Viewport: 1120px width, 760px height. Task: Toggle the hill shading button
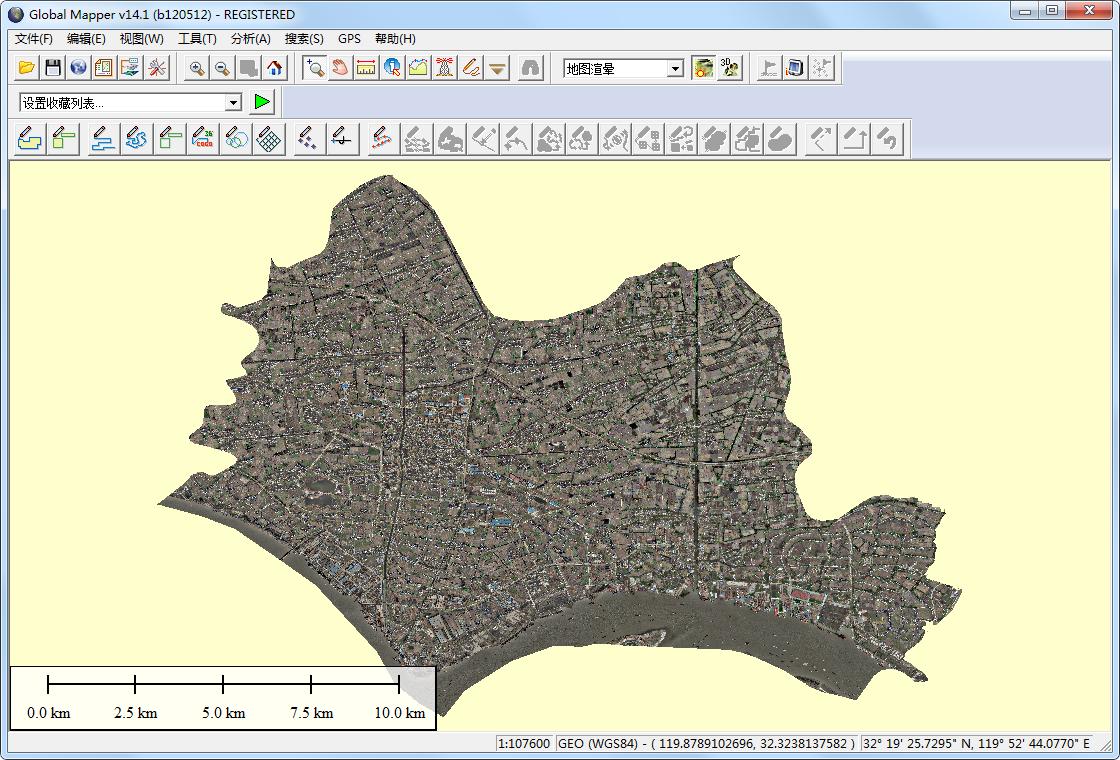(704, 68)
